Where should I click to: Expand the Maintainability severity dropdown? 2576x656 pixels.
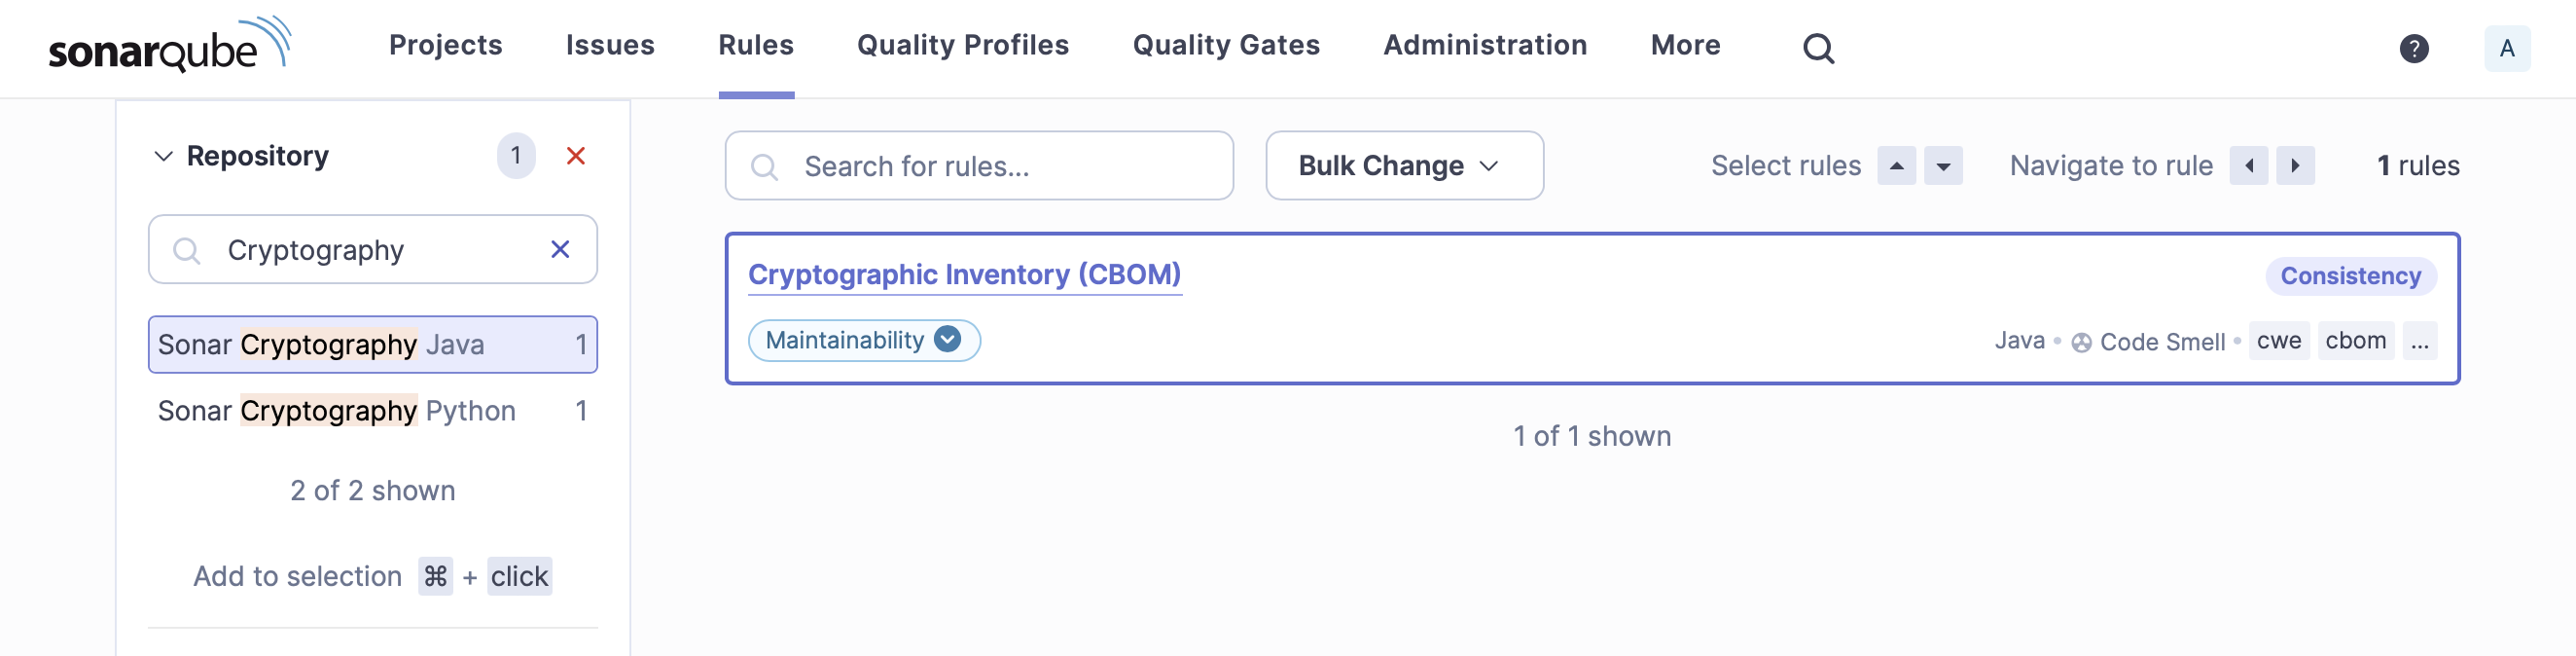pos(946,340)
